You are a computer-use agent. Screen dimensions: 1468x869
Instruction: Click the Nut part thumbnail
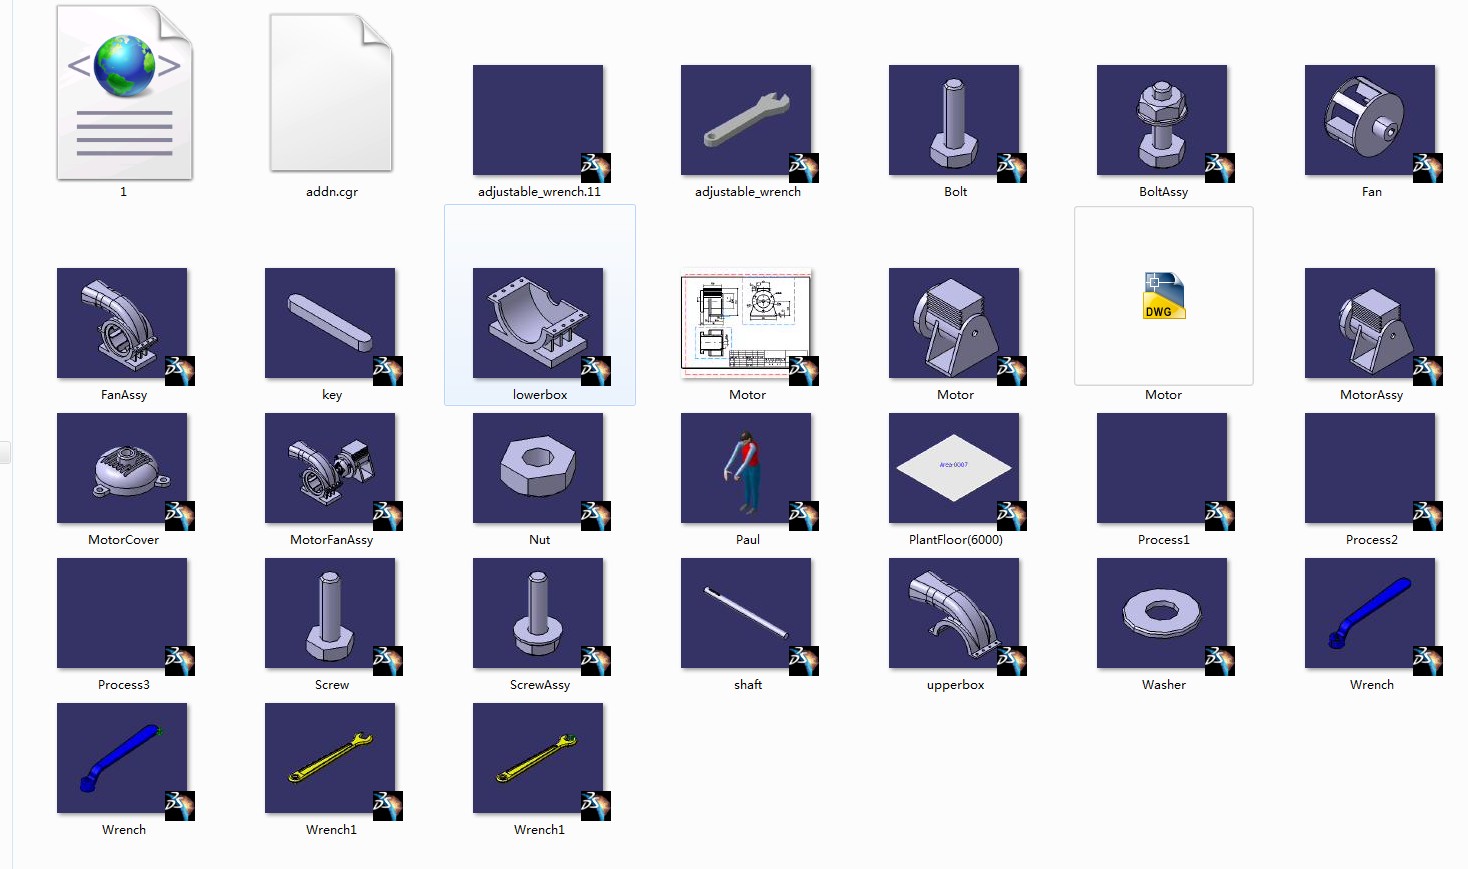click(538, 468)
